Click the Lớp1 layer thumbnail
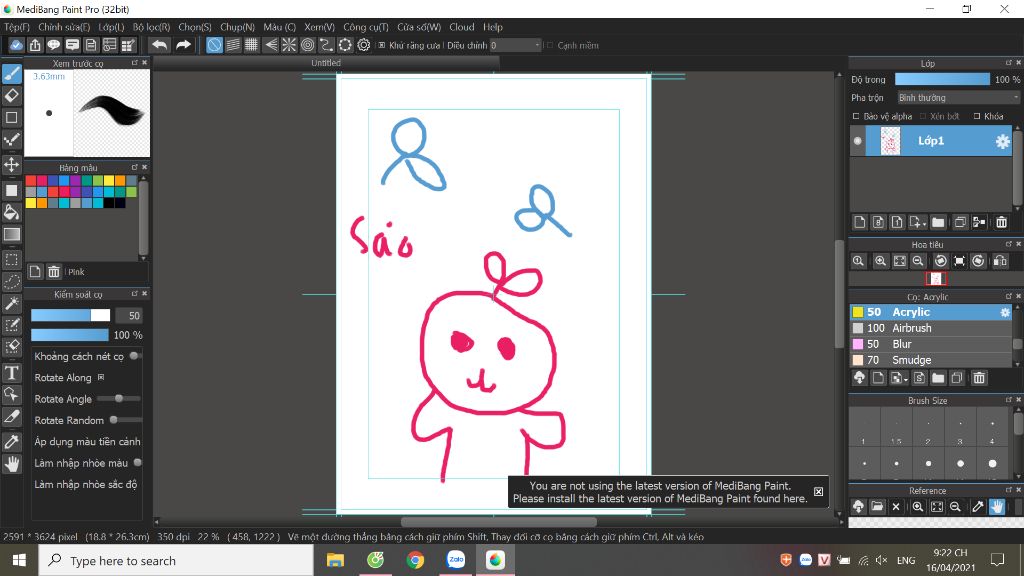The image size is (1024, 576). tap(890, 141)
